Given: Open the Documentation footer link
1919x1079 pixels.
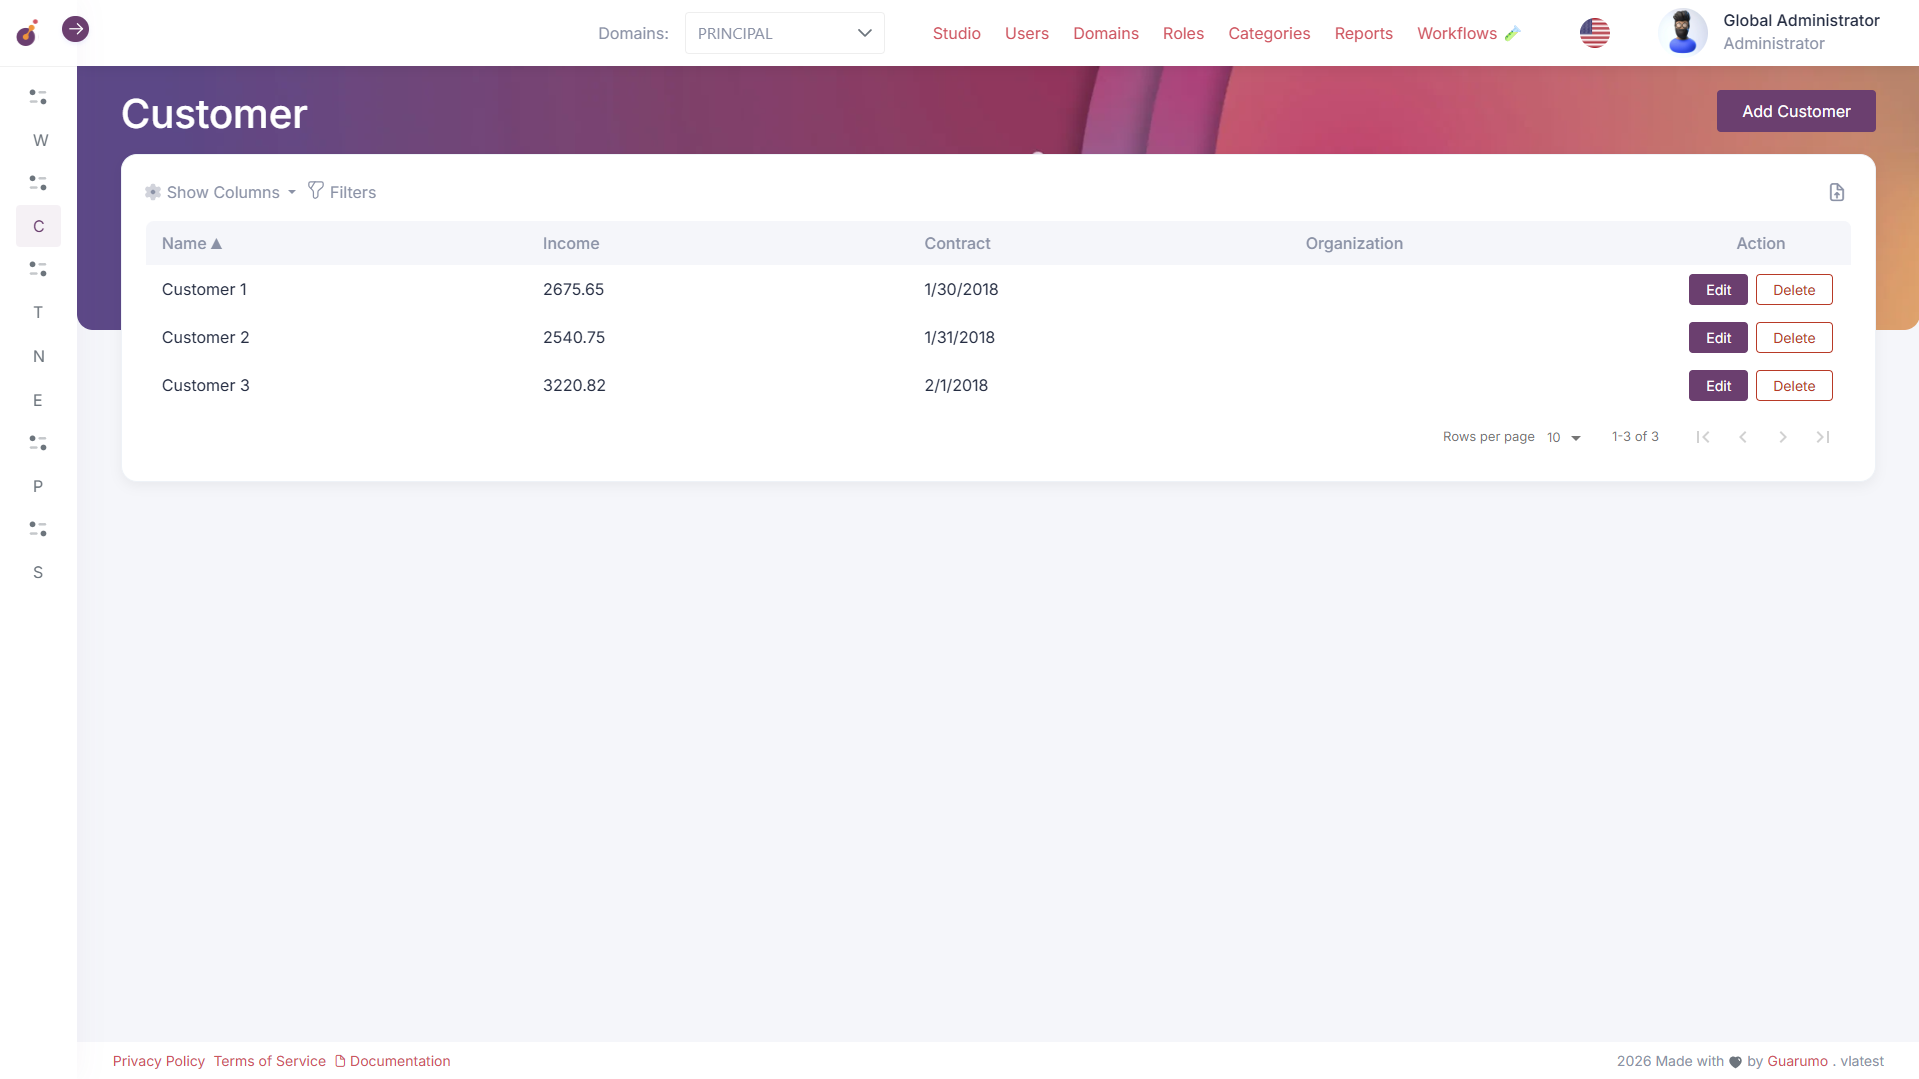Looking at the screenshot, I should point(399,1061).
